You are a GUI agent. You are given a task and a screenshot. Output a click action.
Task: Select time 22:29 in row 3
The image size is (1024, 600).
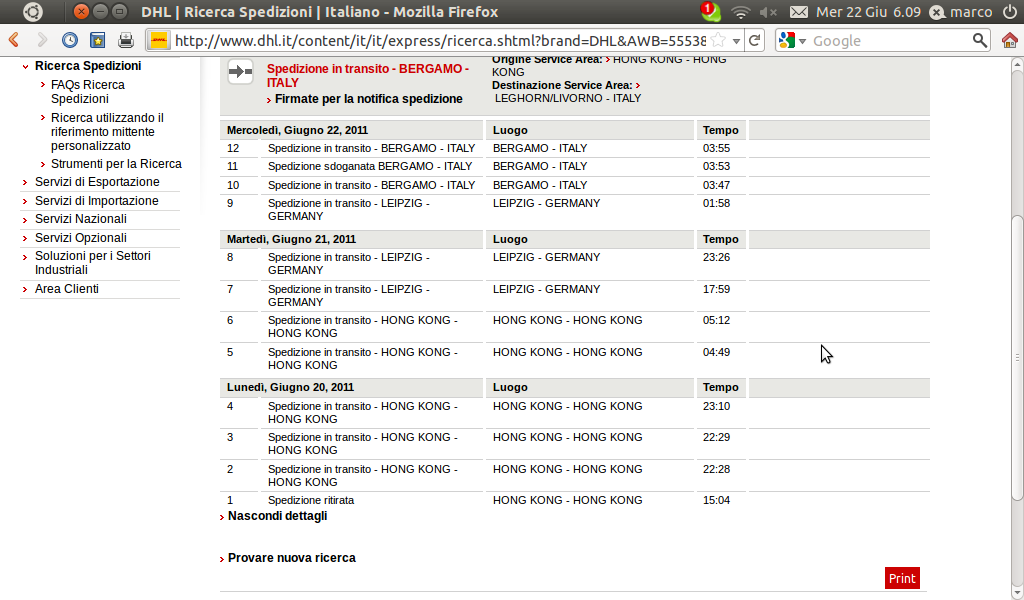point(716,437)
